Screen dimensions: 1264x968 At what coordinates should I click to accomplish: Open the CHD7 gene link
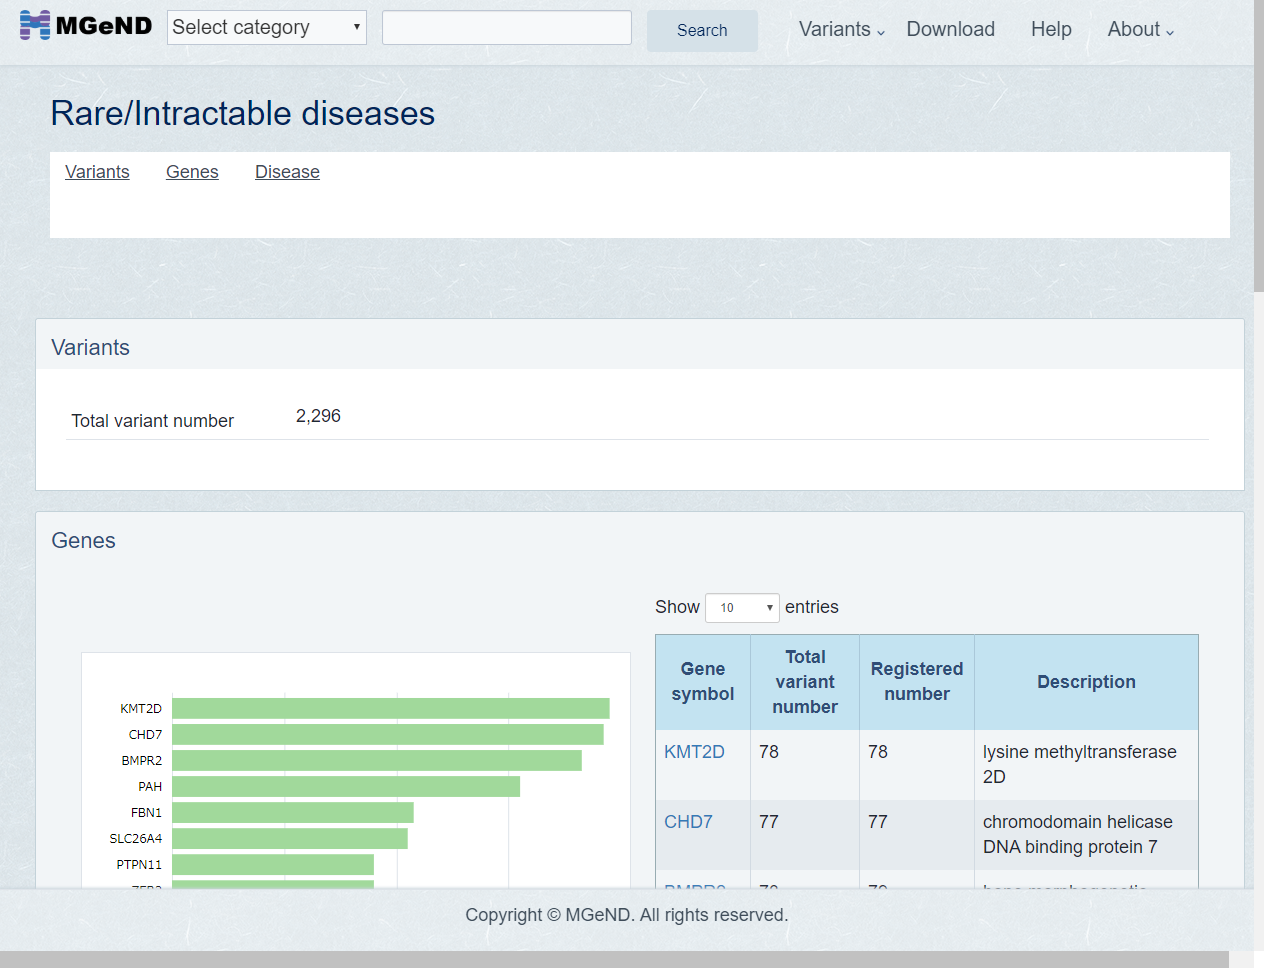688,822
